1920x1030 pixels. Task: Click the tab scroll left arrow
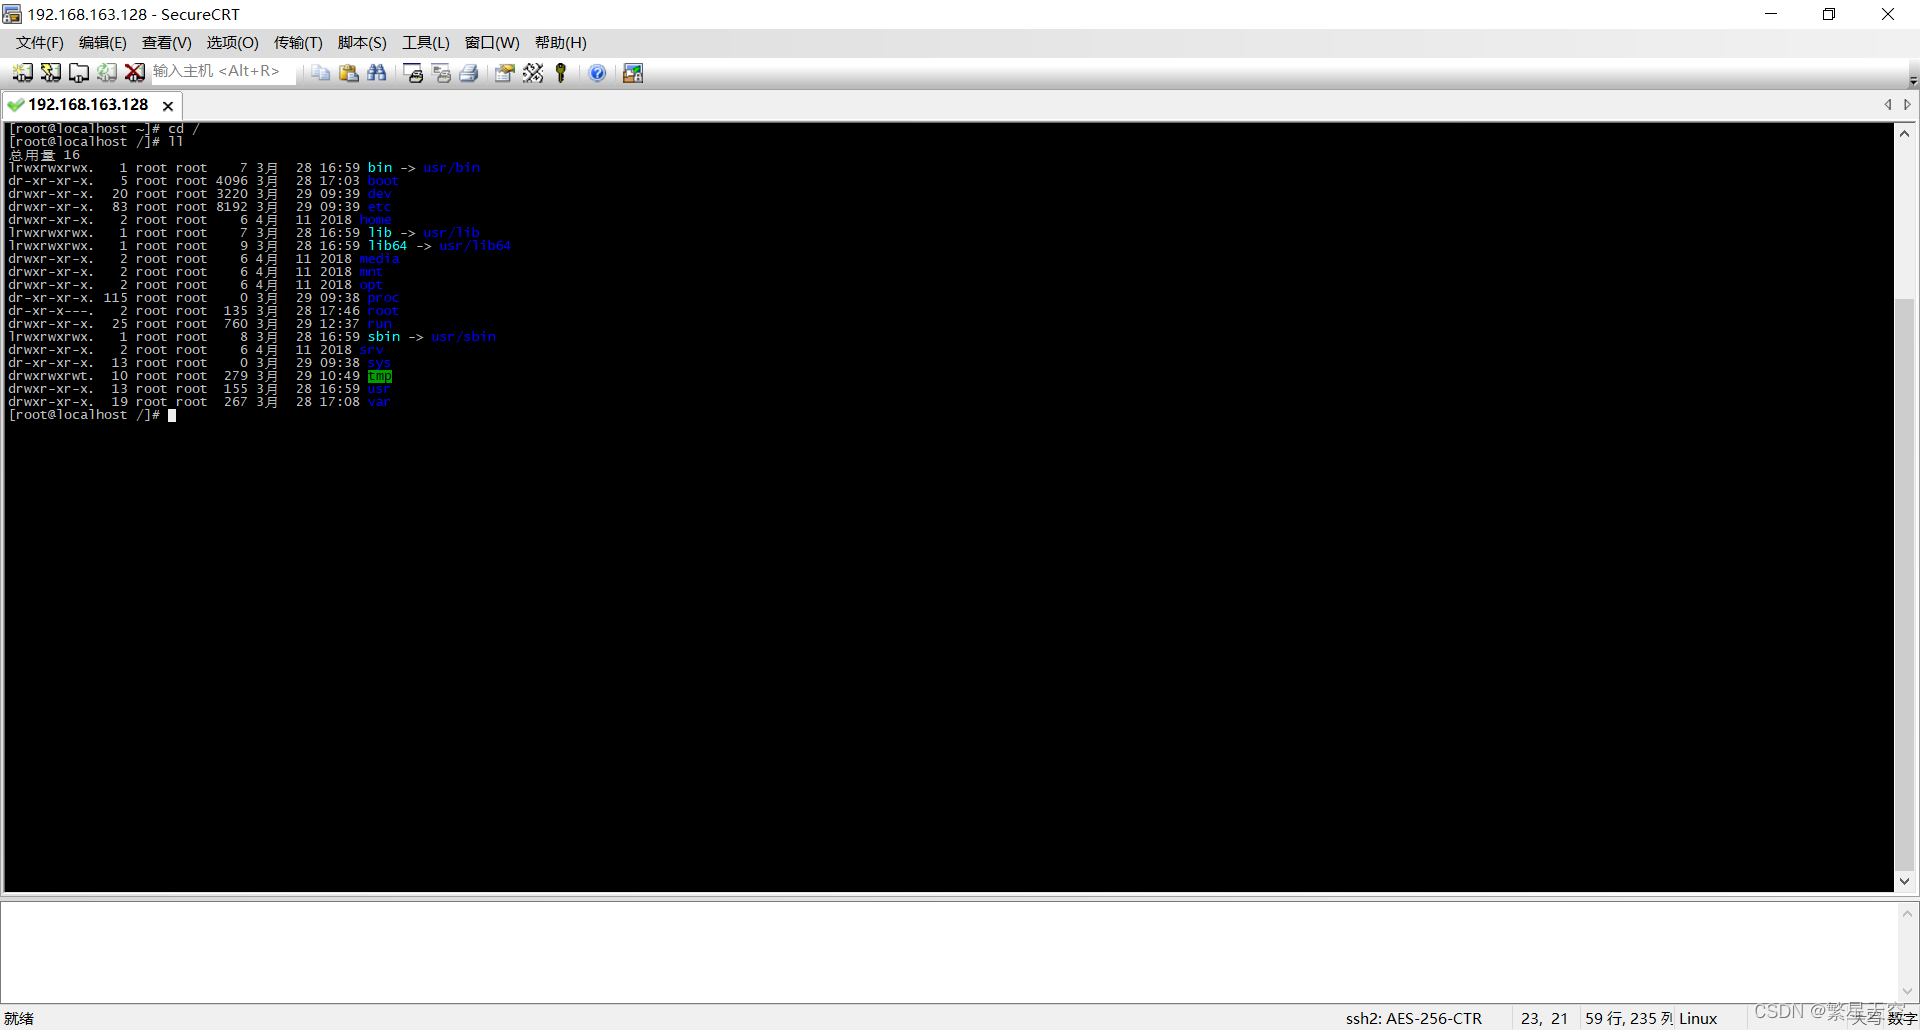(1888, 105)
